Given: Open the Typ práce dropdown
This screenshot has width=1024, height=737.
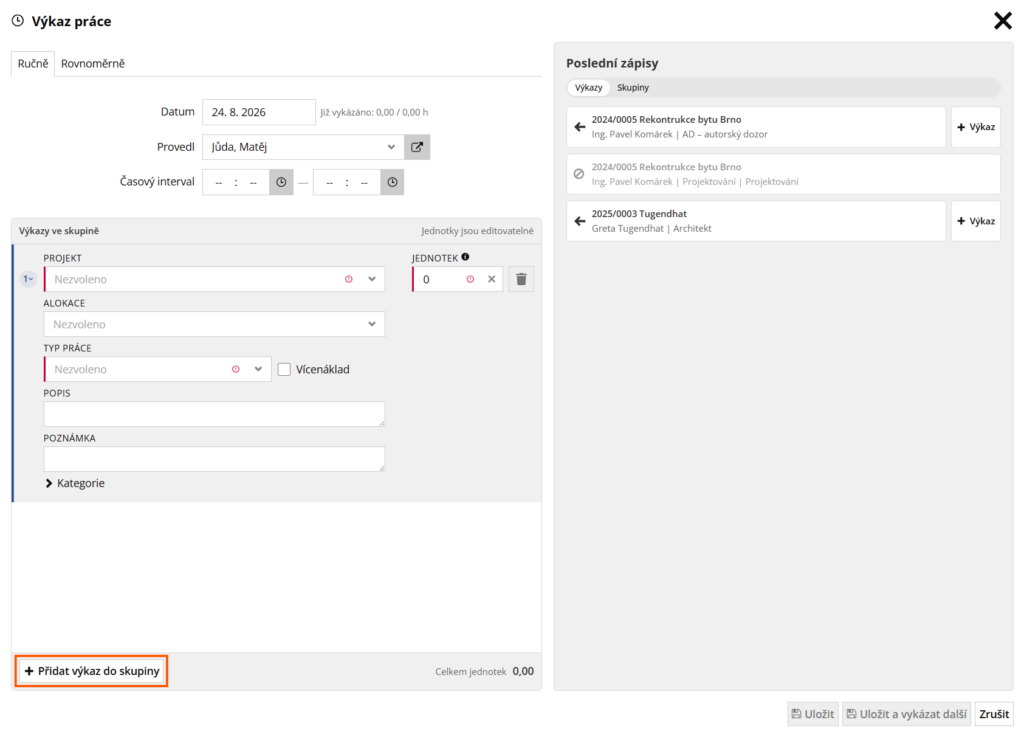Looking at the screenshot, I should point(157,369).
